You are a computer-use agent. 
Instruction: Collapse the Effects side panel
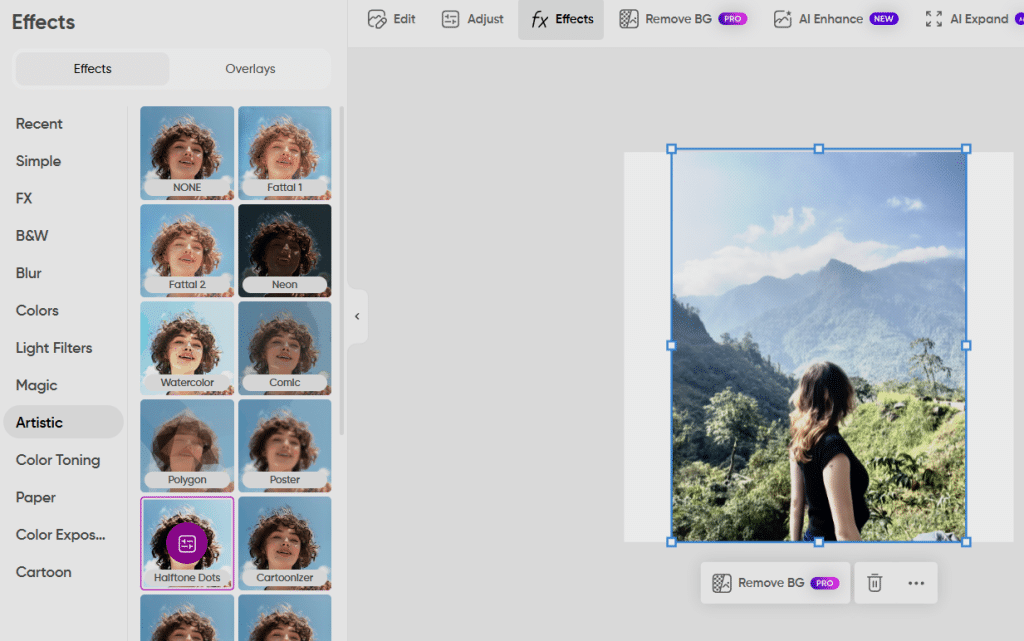pyautogui.click(x=357, y=316)
